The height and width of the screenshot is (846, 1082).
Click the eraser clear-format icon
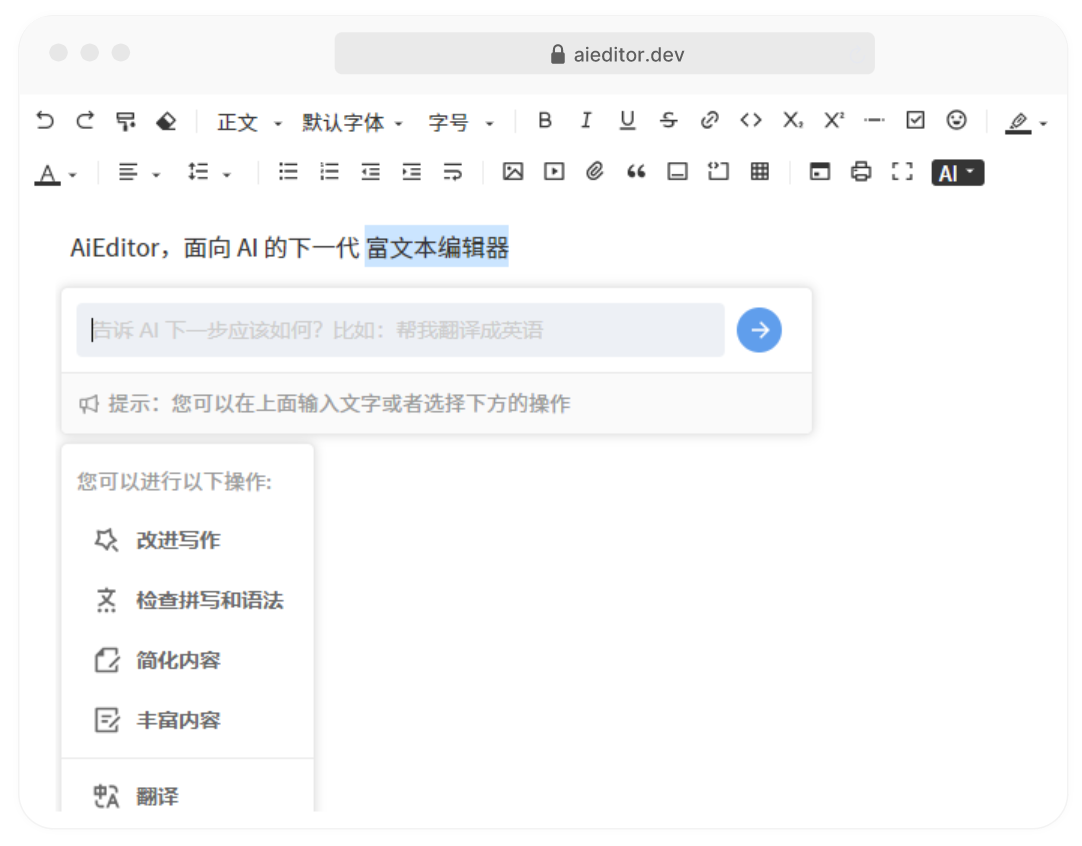pos(166,121)
